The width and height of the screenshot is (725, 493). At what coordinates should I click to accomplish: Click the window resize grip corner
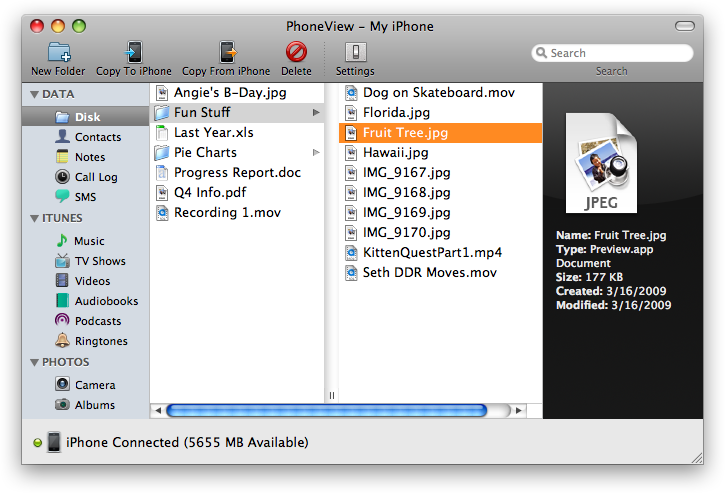pos(697,457)
